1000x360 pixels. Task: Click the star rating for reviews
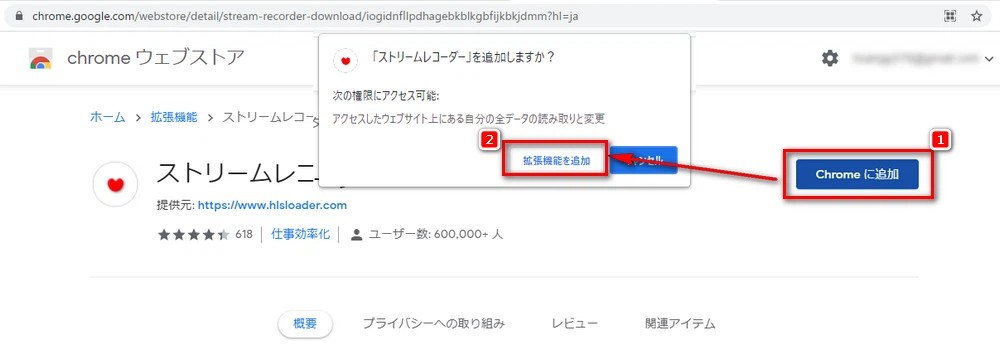point(194,235)
